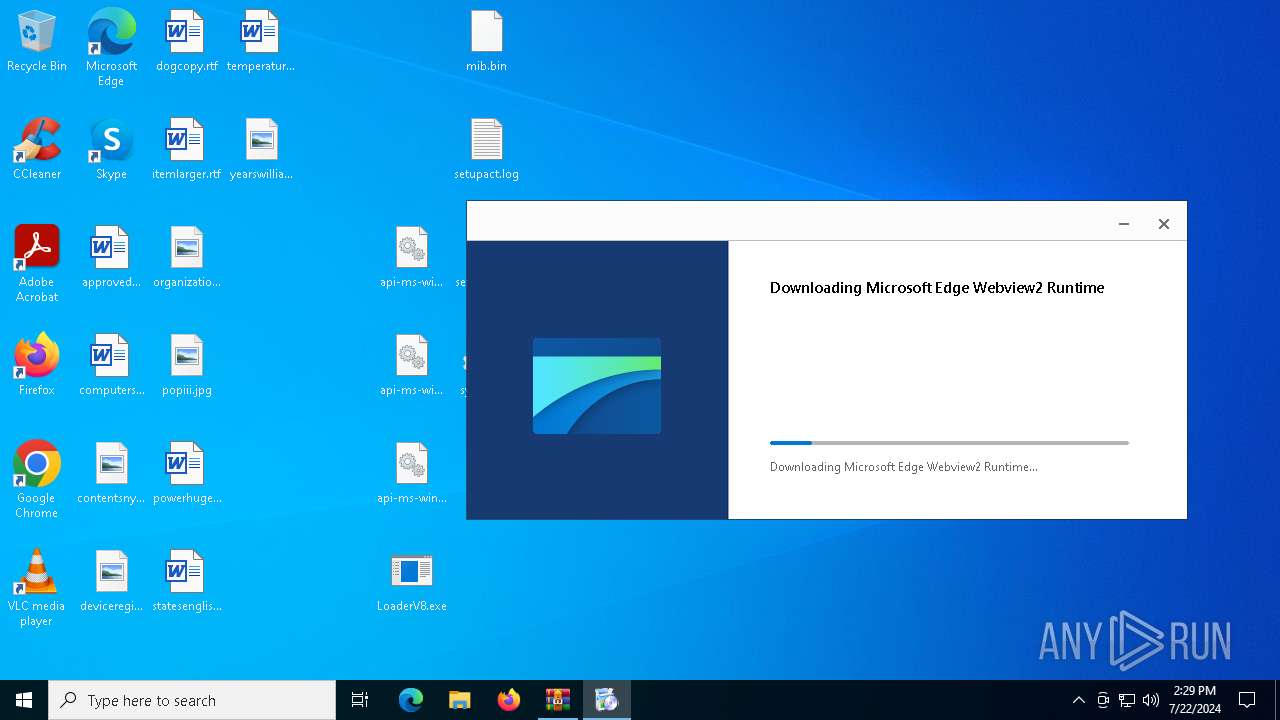Select the setupact.log file icon
The image size is (1280, 720).
(486, 149)
